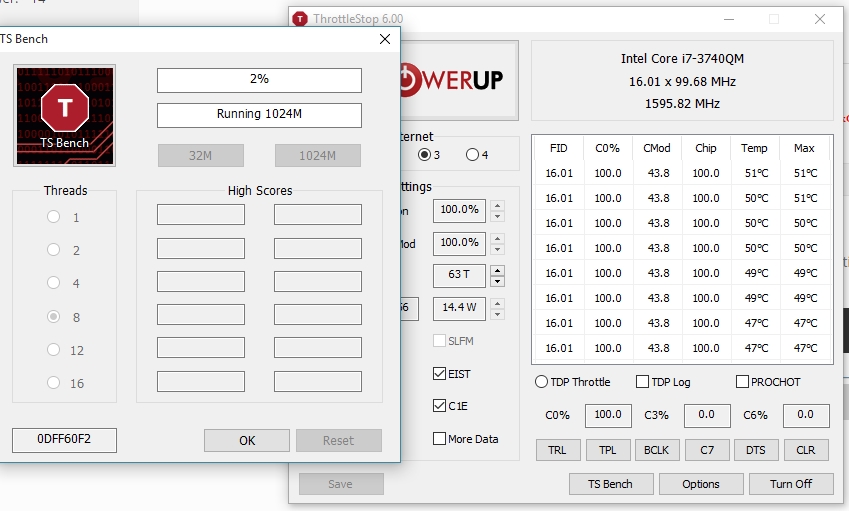Click the 16.01 x 99.68 MHz text
Screen dimensions: 849x511
point(682,82)
